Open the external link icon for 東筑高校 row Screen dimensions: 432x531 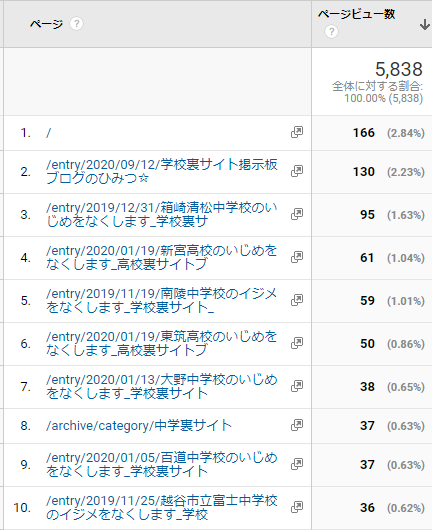[297, 343]
